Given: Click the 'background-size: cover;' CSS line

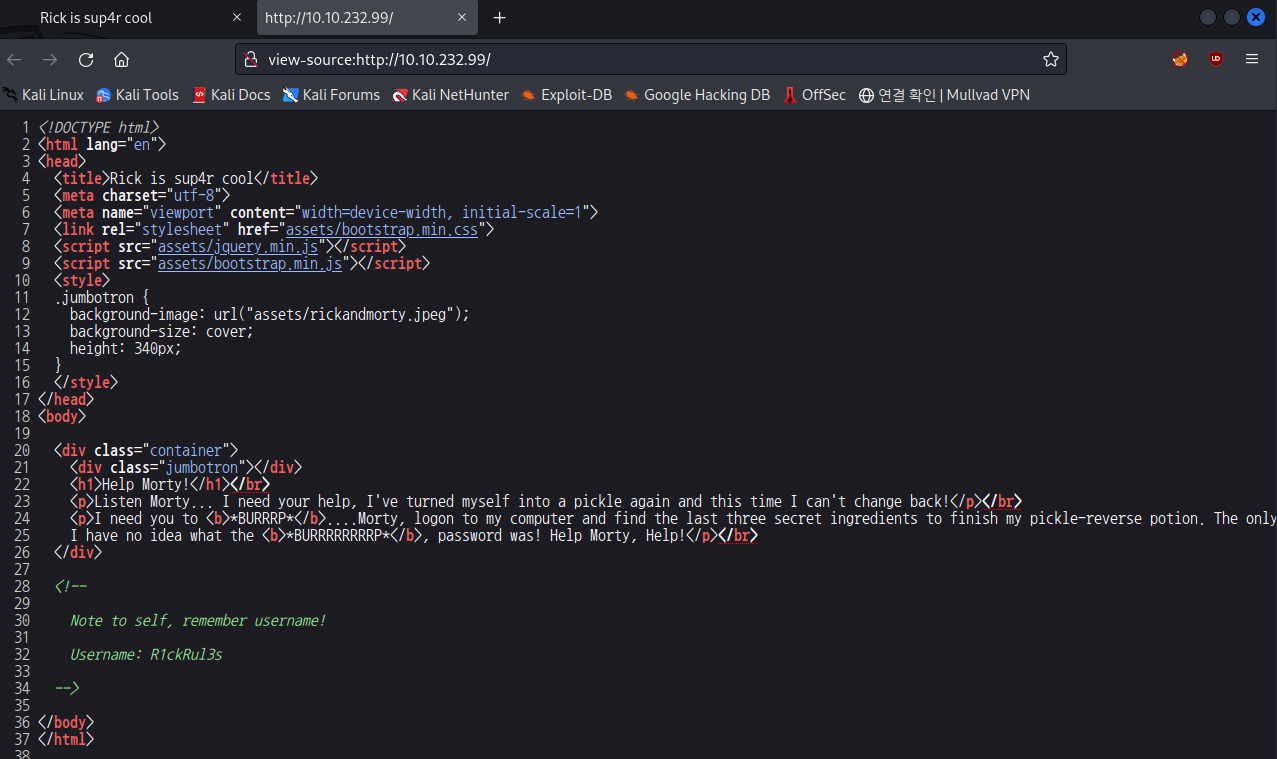Looking at the screenshot, I should [161, 331].
